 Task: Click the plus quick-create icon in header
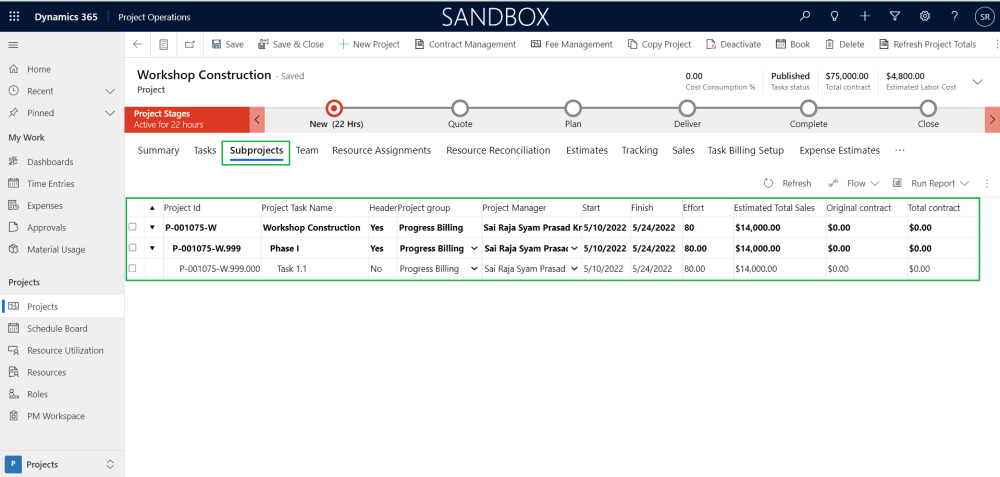(864, 17)
